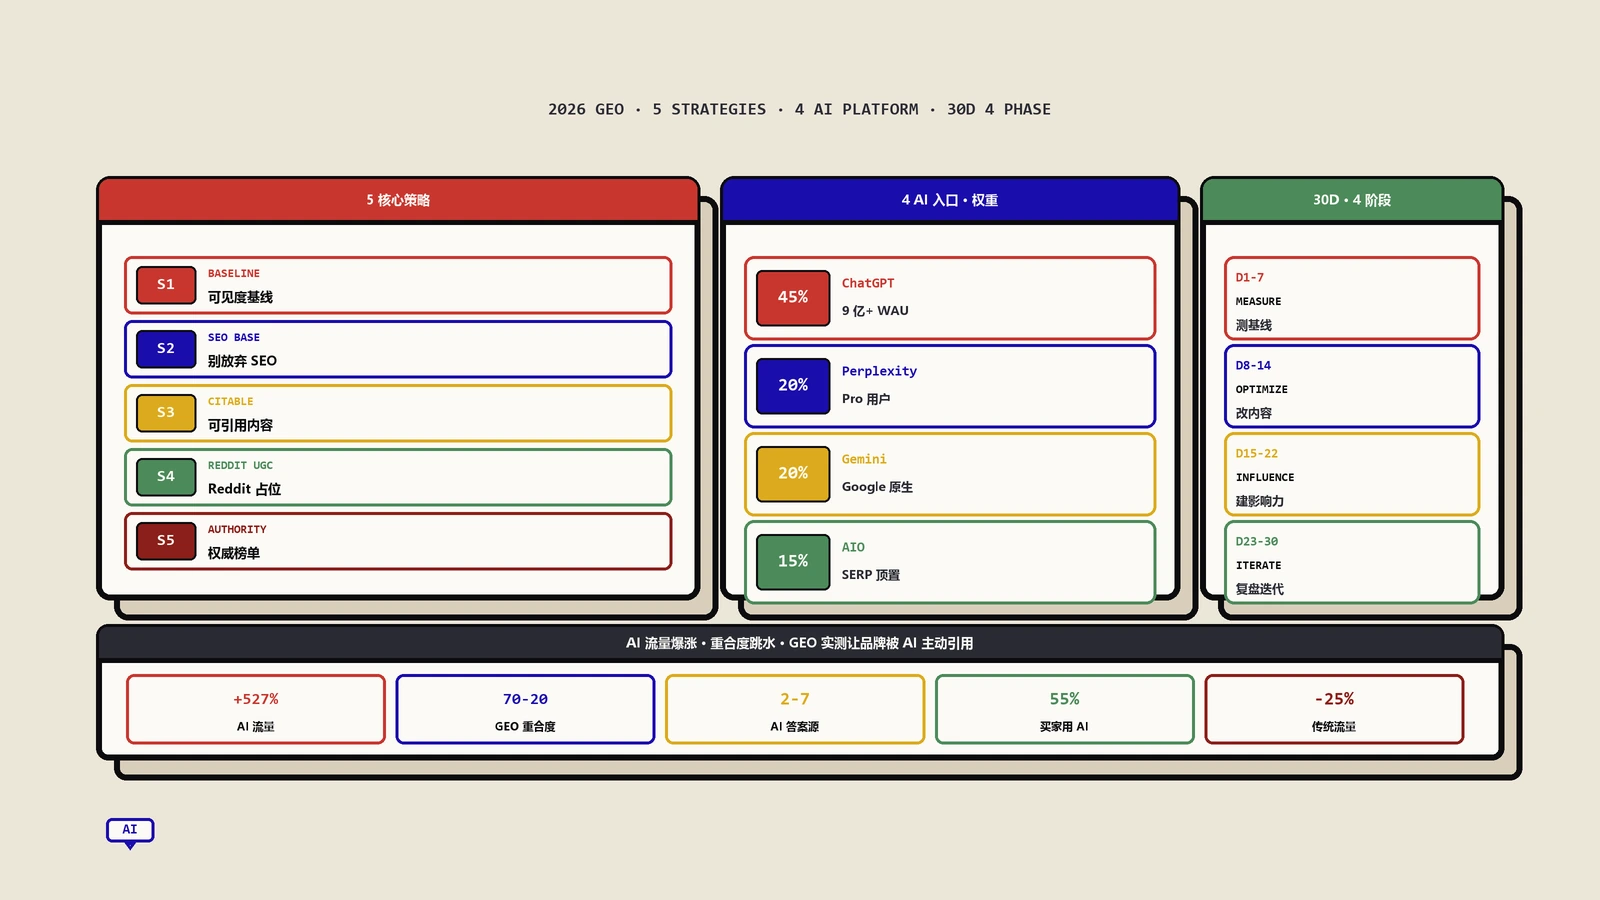
Task: Click the "买家用 AI" stat caption
Action: [1065, 727]
